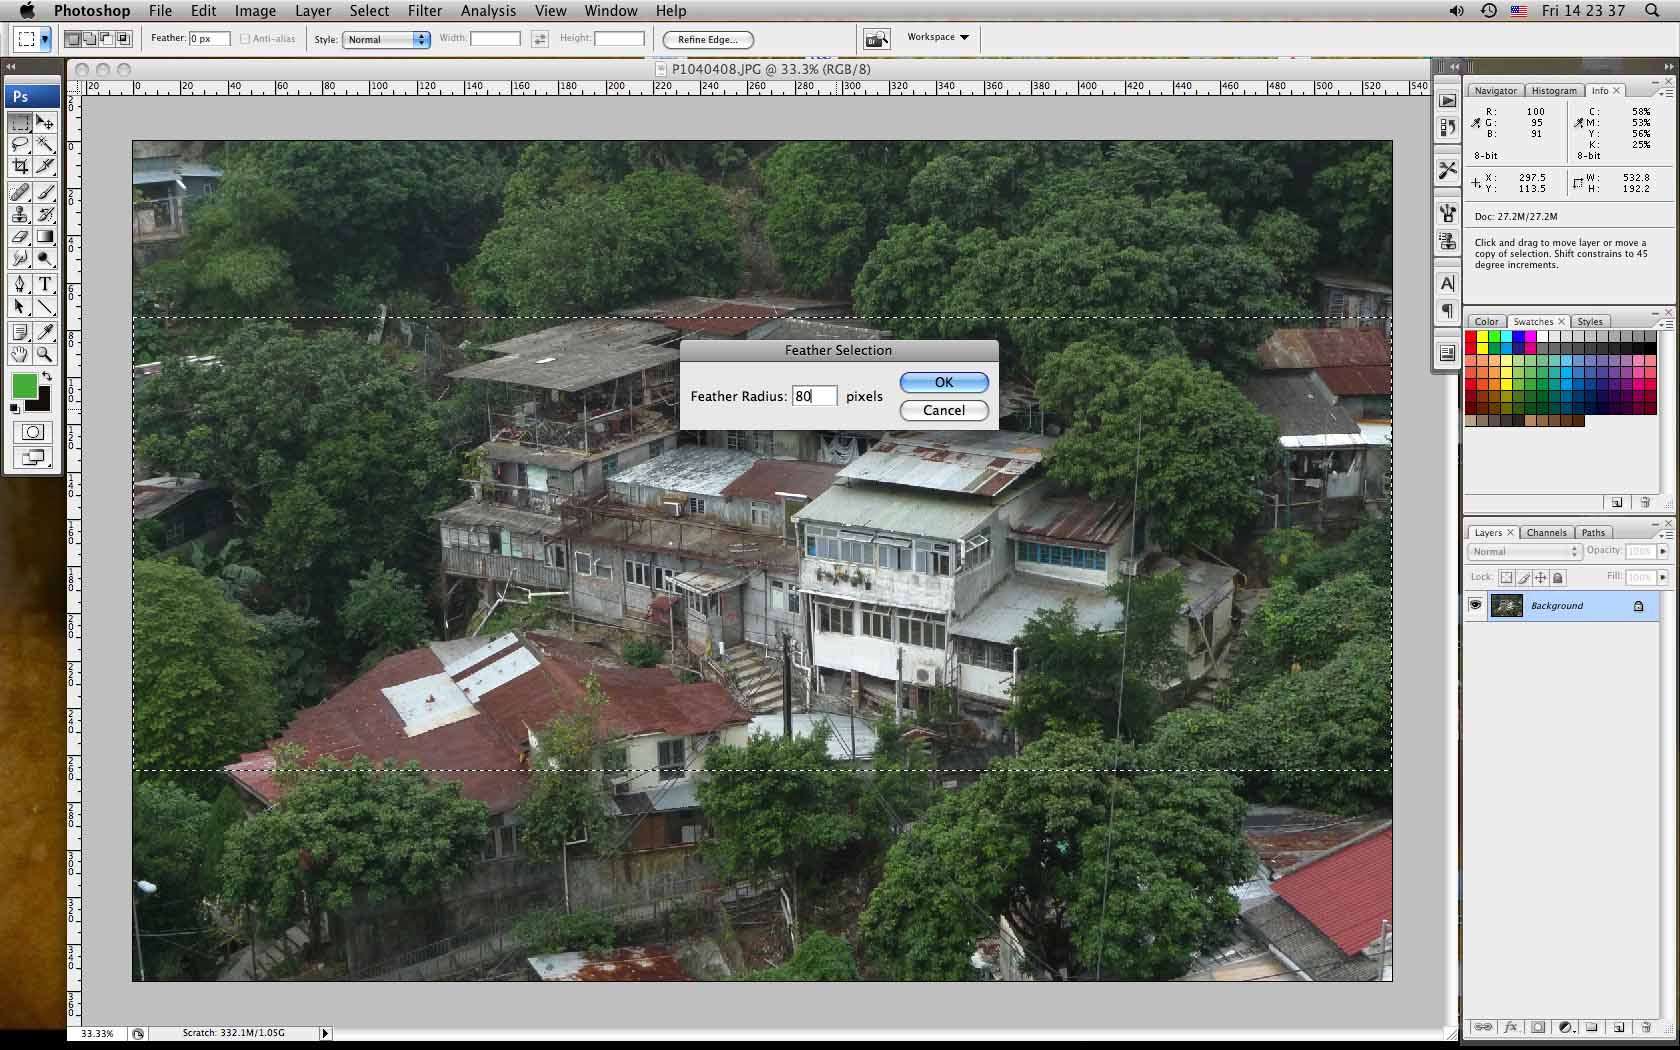Toggle lock position
Screen dimensions: 1680x1050
pyautogui.click(x=1541, y=577)
